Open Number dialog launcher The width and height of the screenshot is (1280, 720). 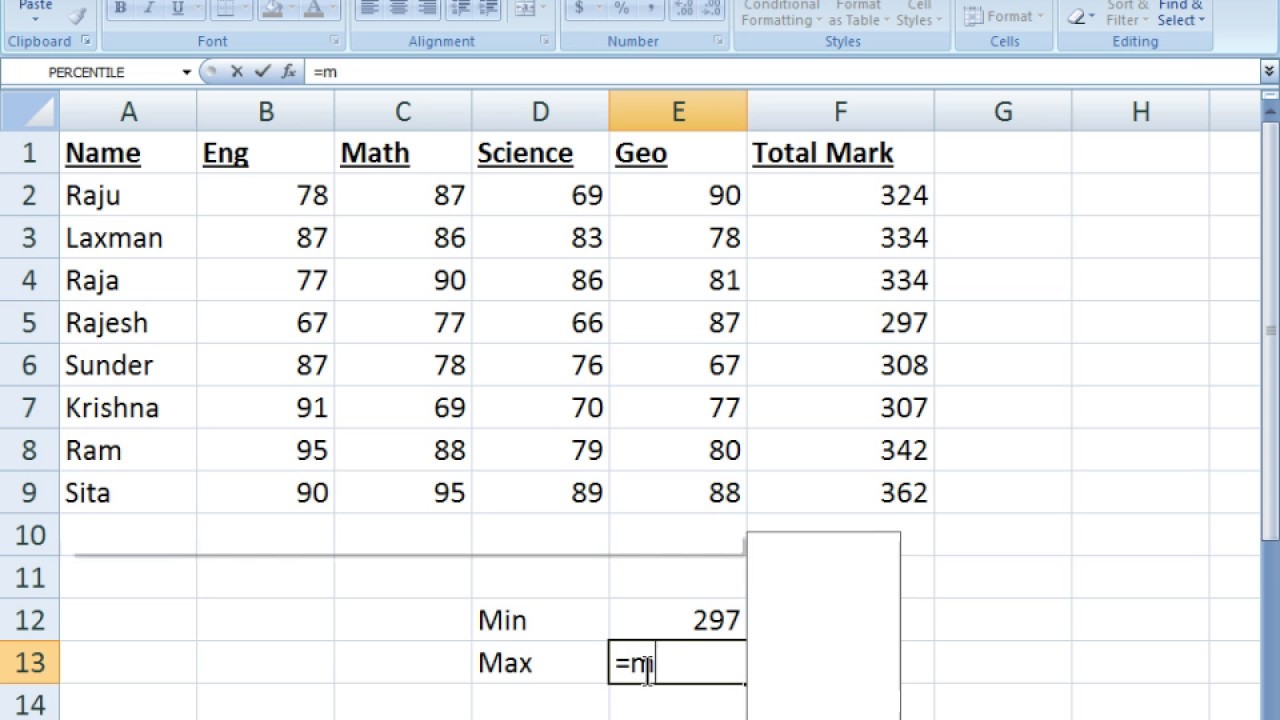tap(719, 41)
